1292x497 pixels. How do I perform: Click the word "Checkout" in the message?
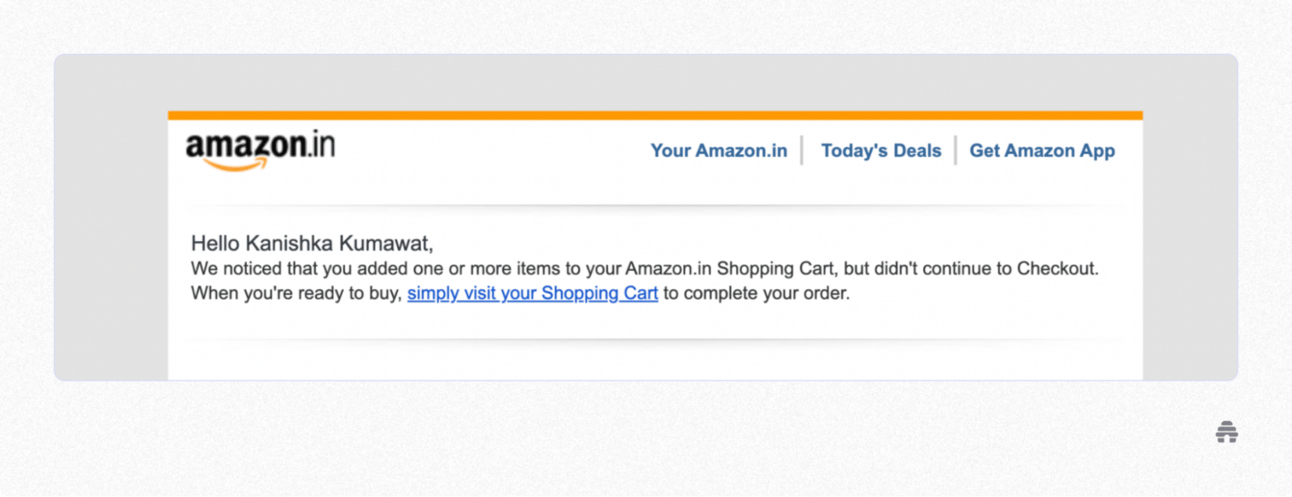click(1058, 269)
